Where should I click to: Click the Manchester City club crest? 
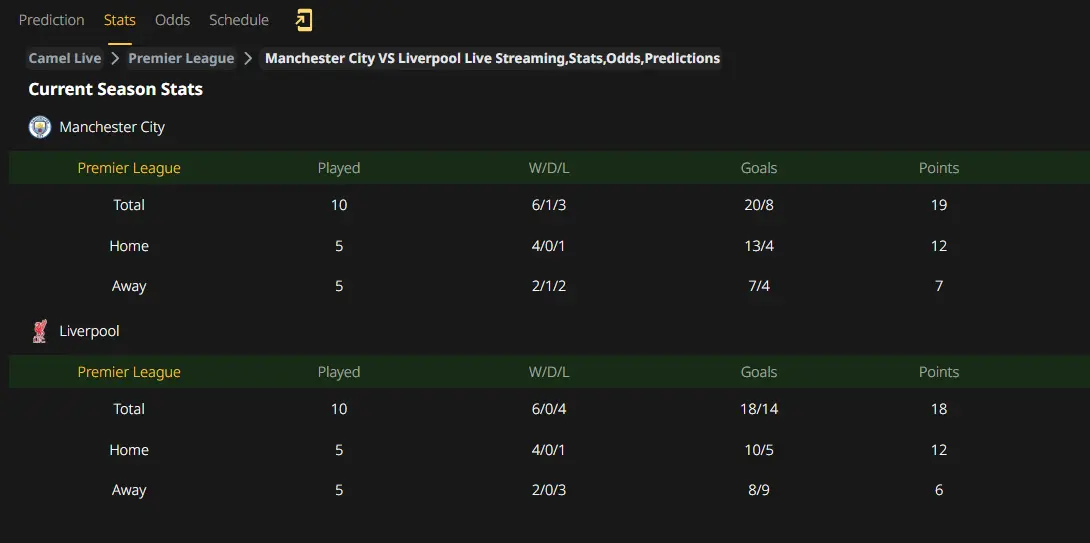[40, 127]
